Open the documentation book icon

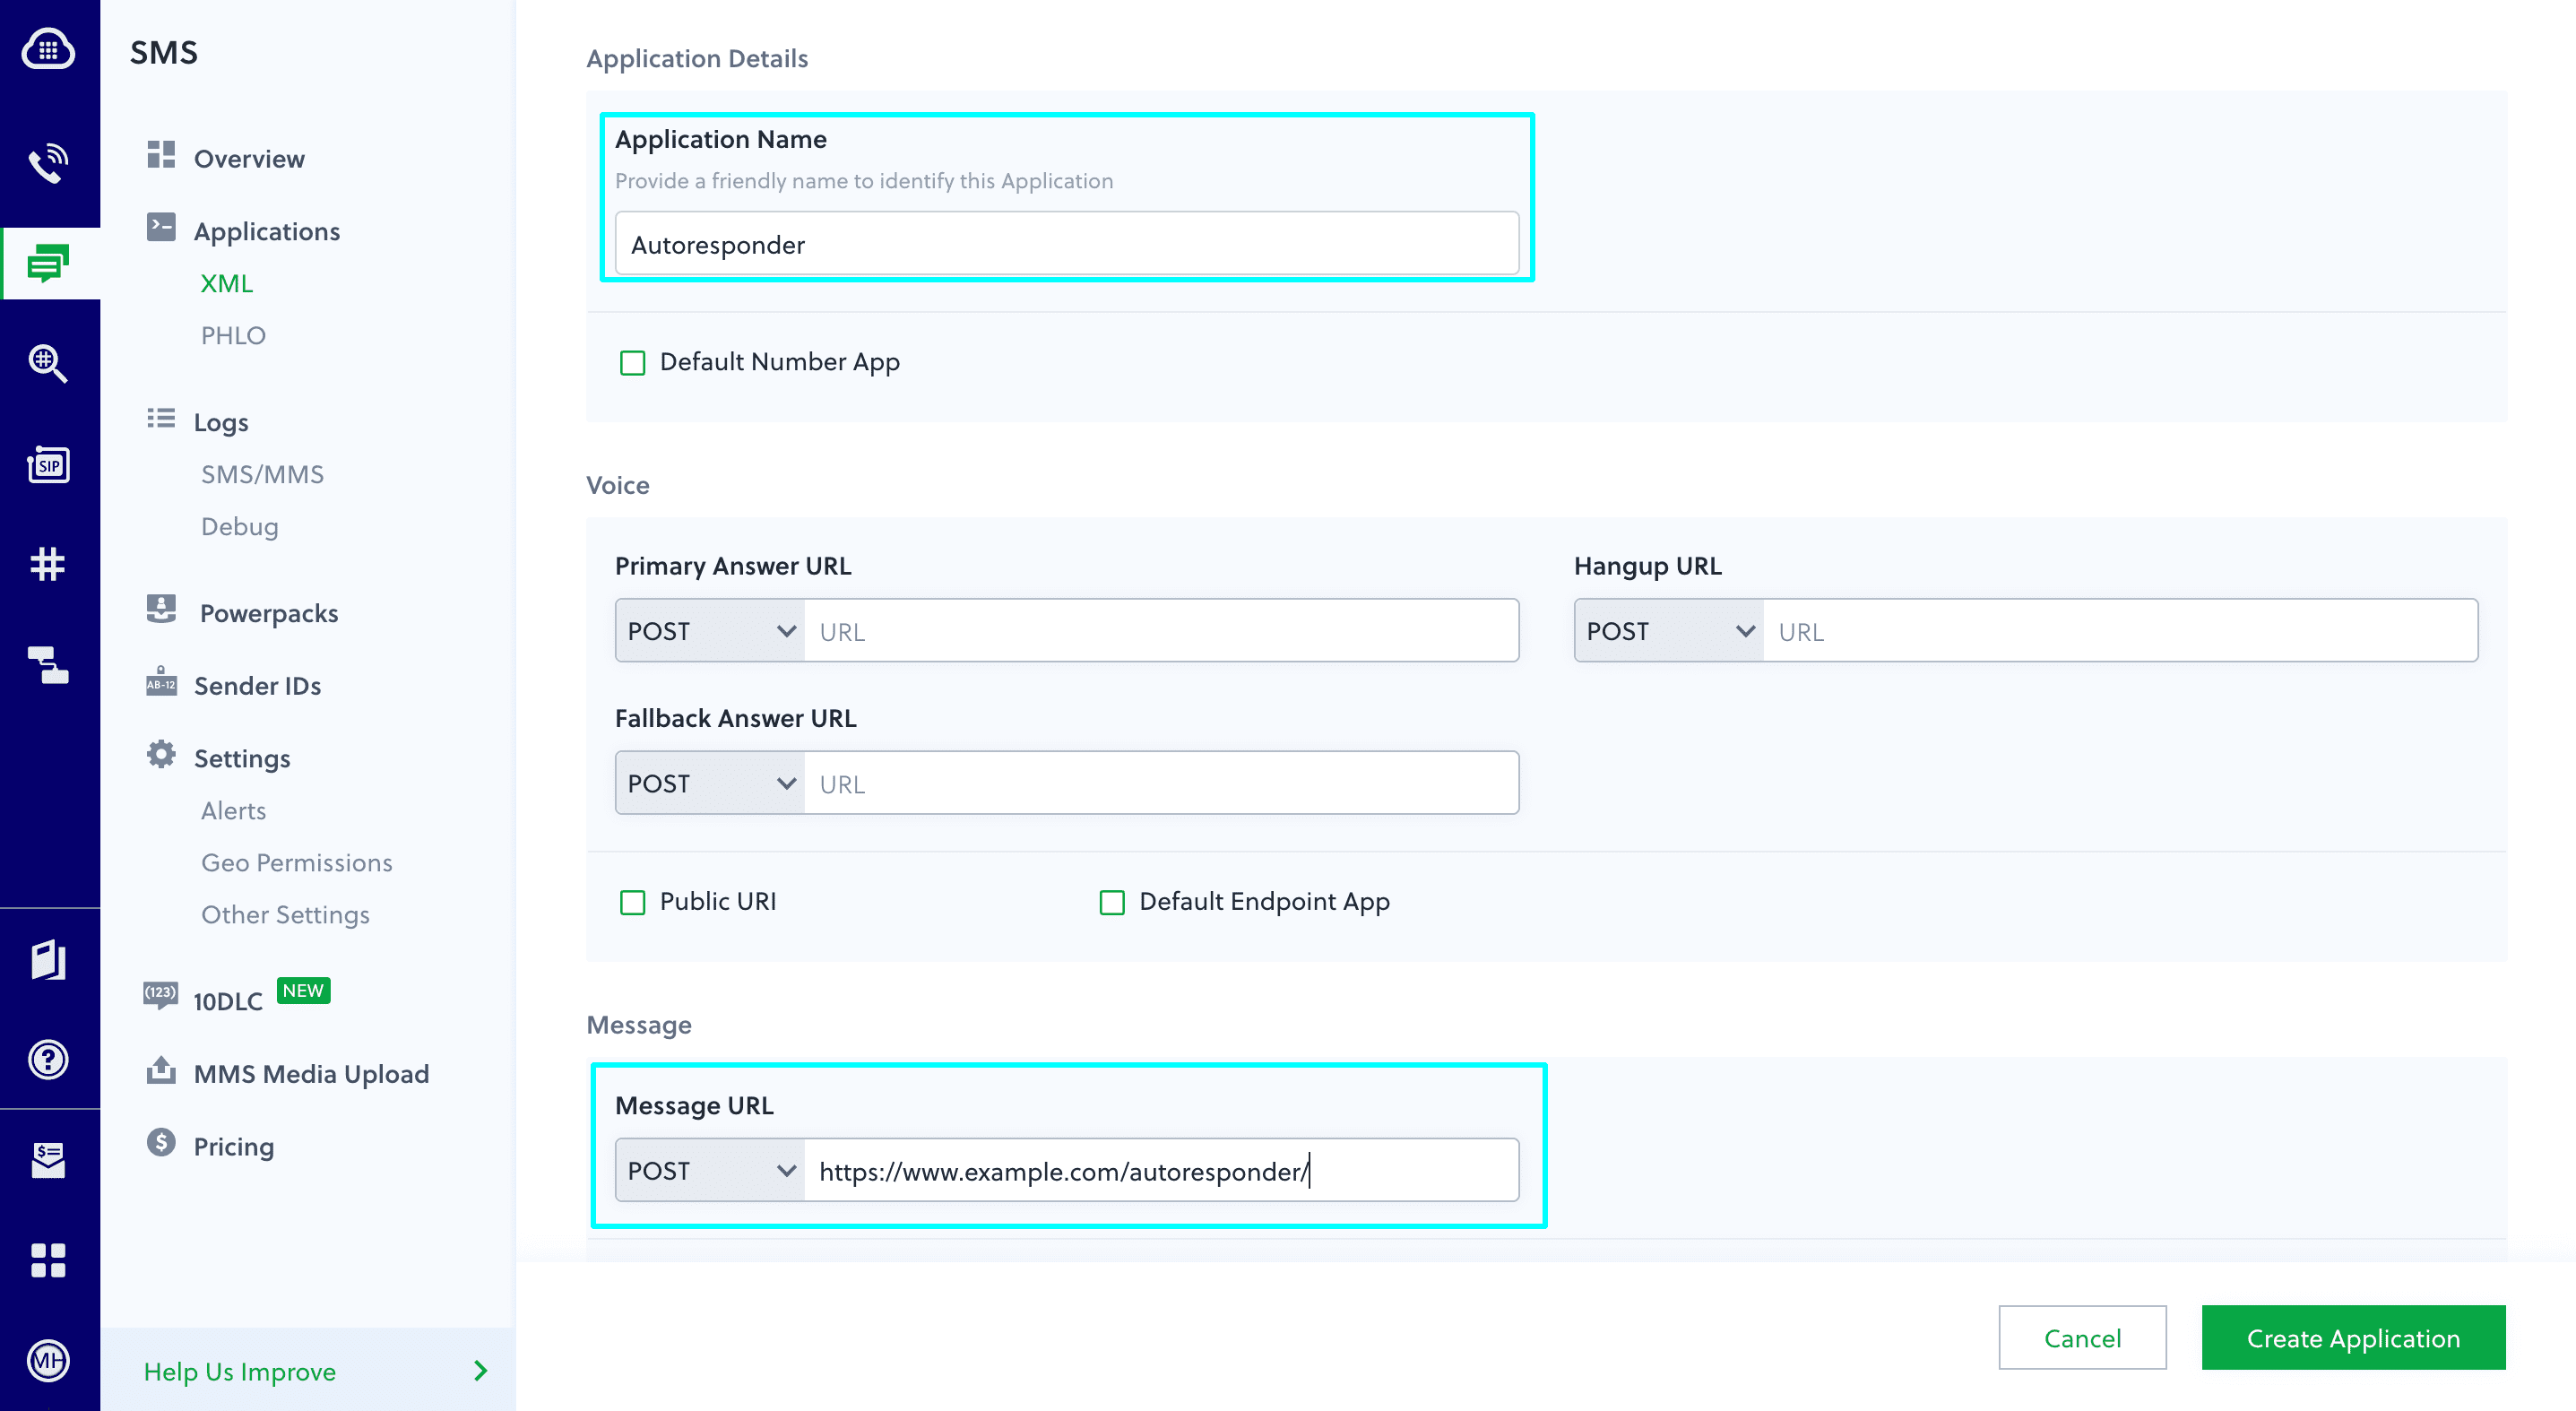(49, 960)
